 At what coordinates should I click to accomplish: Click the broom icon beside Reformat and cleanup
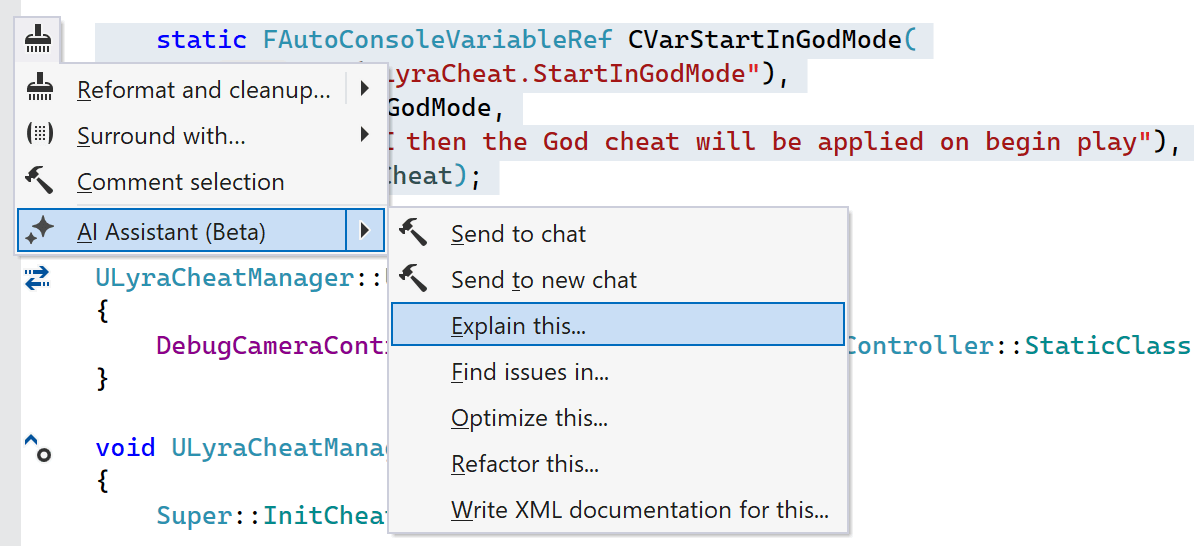pyautogui.click(x=40, y=90)
